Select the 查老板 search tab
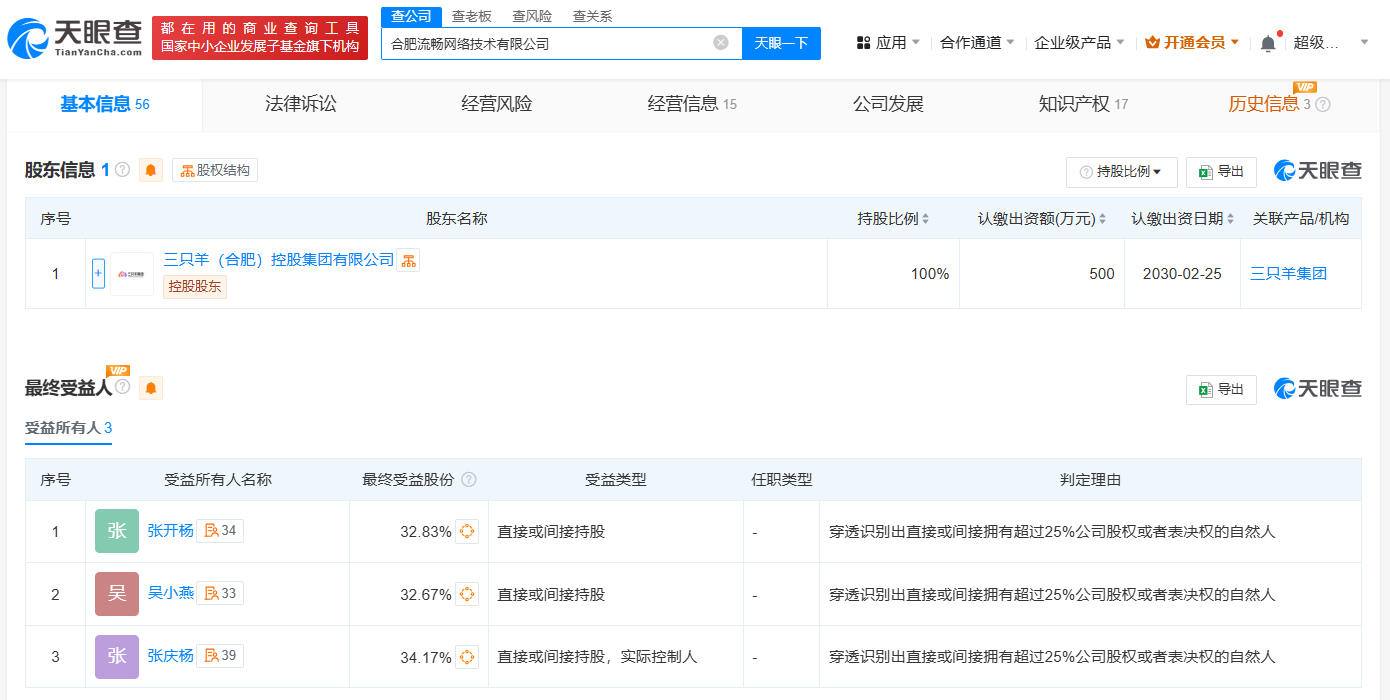Screen dimensions: 1390x700 [x=471, y=16]
